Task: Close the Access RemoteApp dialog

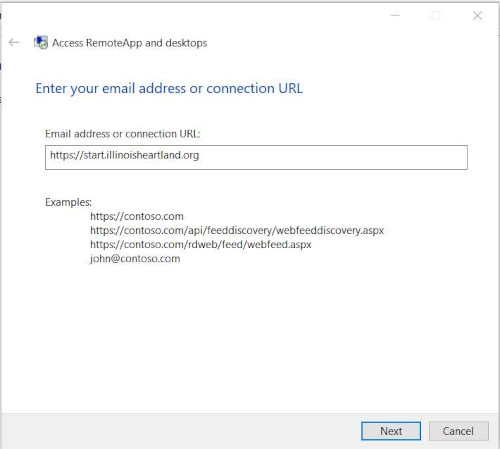Action: click(x=477, y=15)
